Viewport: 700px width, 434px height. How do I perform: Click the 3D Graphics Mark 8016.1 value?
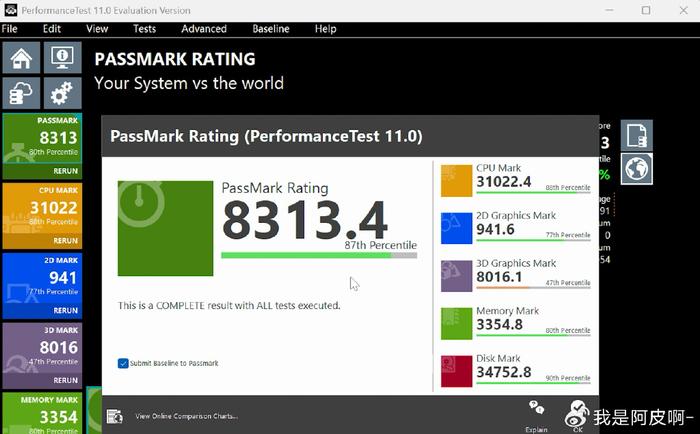coord(499,277)
